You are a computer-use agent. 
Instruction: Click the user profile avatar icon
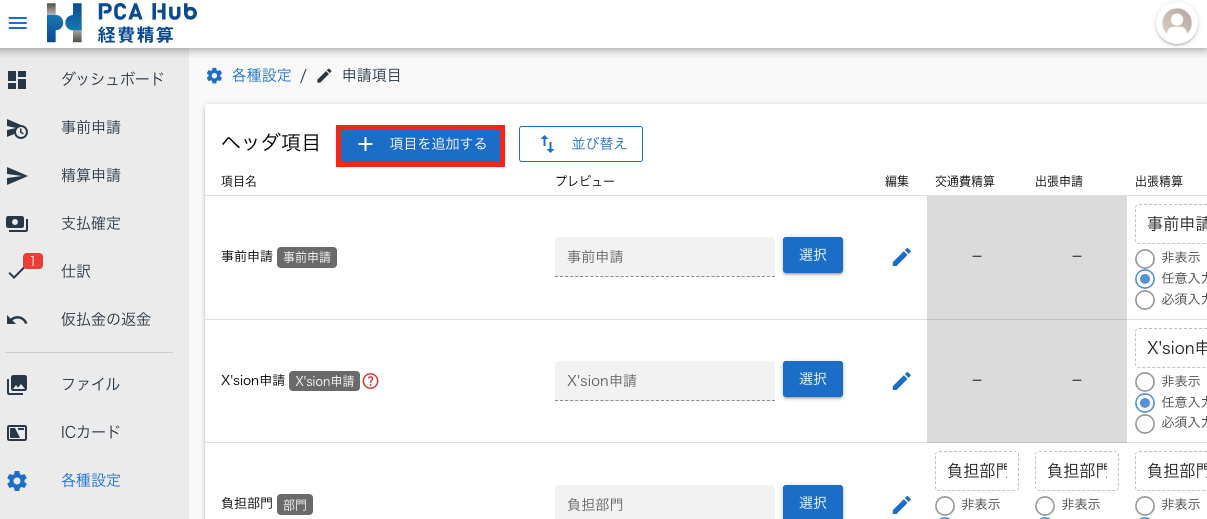coord(1177,23)
